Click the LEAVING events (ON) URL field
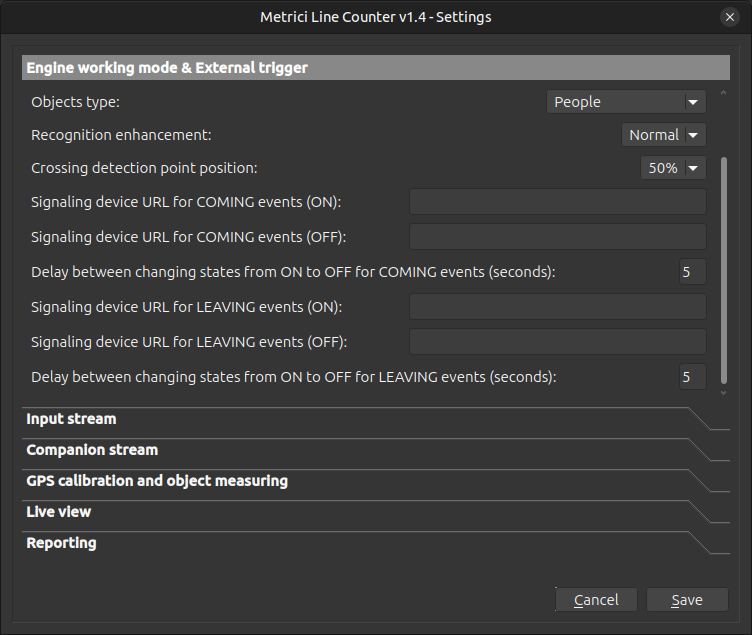The height and width of the screenshot is (635, 752). click(557, 306)
